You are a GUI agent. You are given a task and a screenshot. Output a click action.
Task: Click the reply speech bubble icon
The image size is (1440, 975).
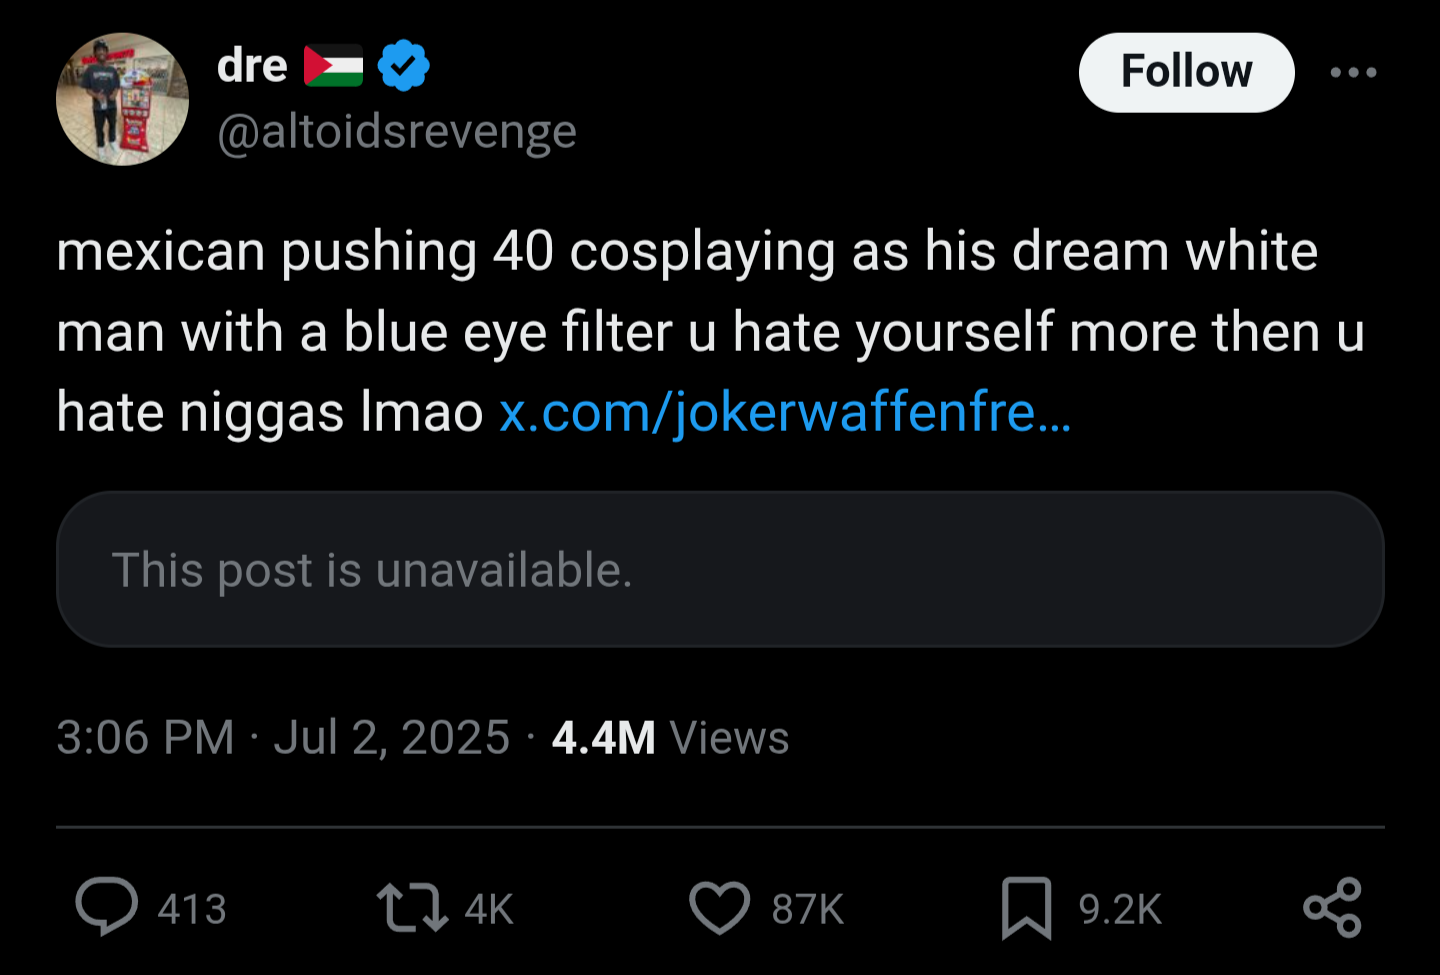107,906
